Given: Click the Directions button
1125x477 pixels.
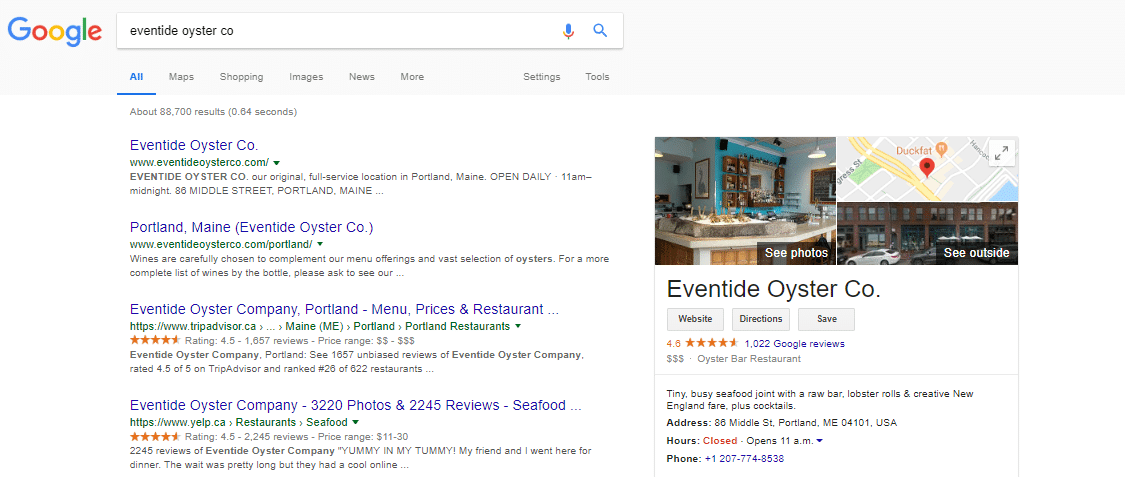Looking at the screenshot, I should pyautogui.click(x=761, y=319).
